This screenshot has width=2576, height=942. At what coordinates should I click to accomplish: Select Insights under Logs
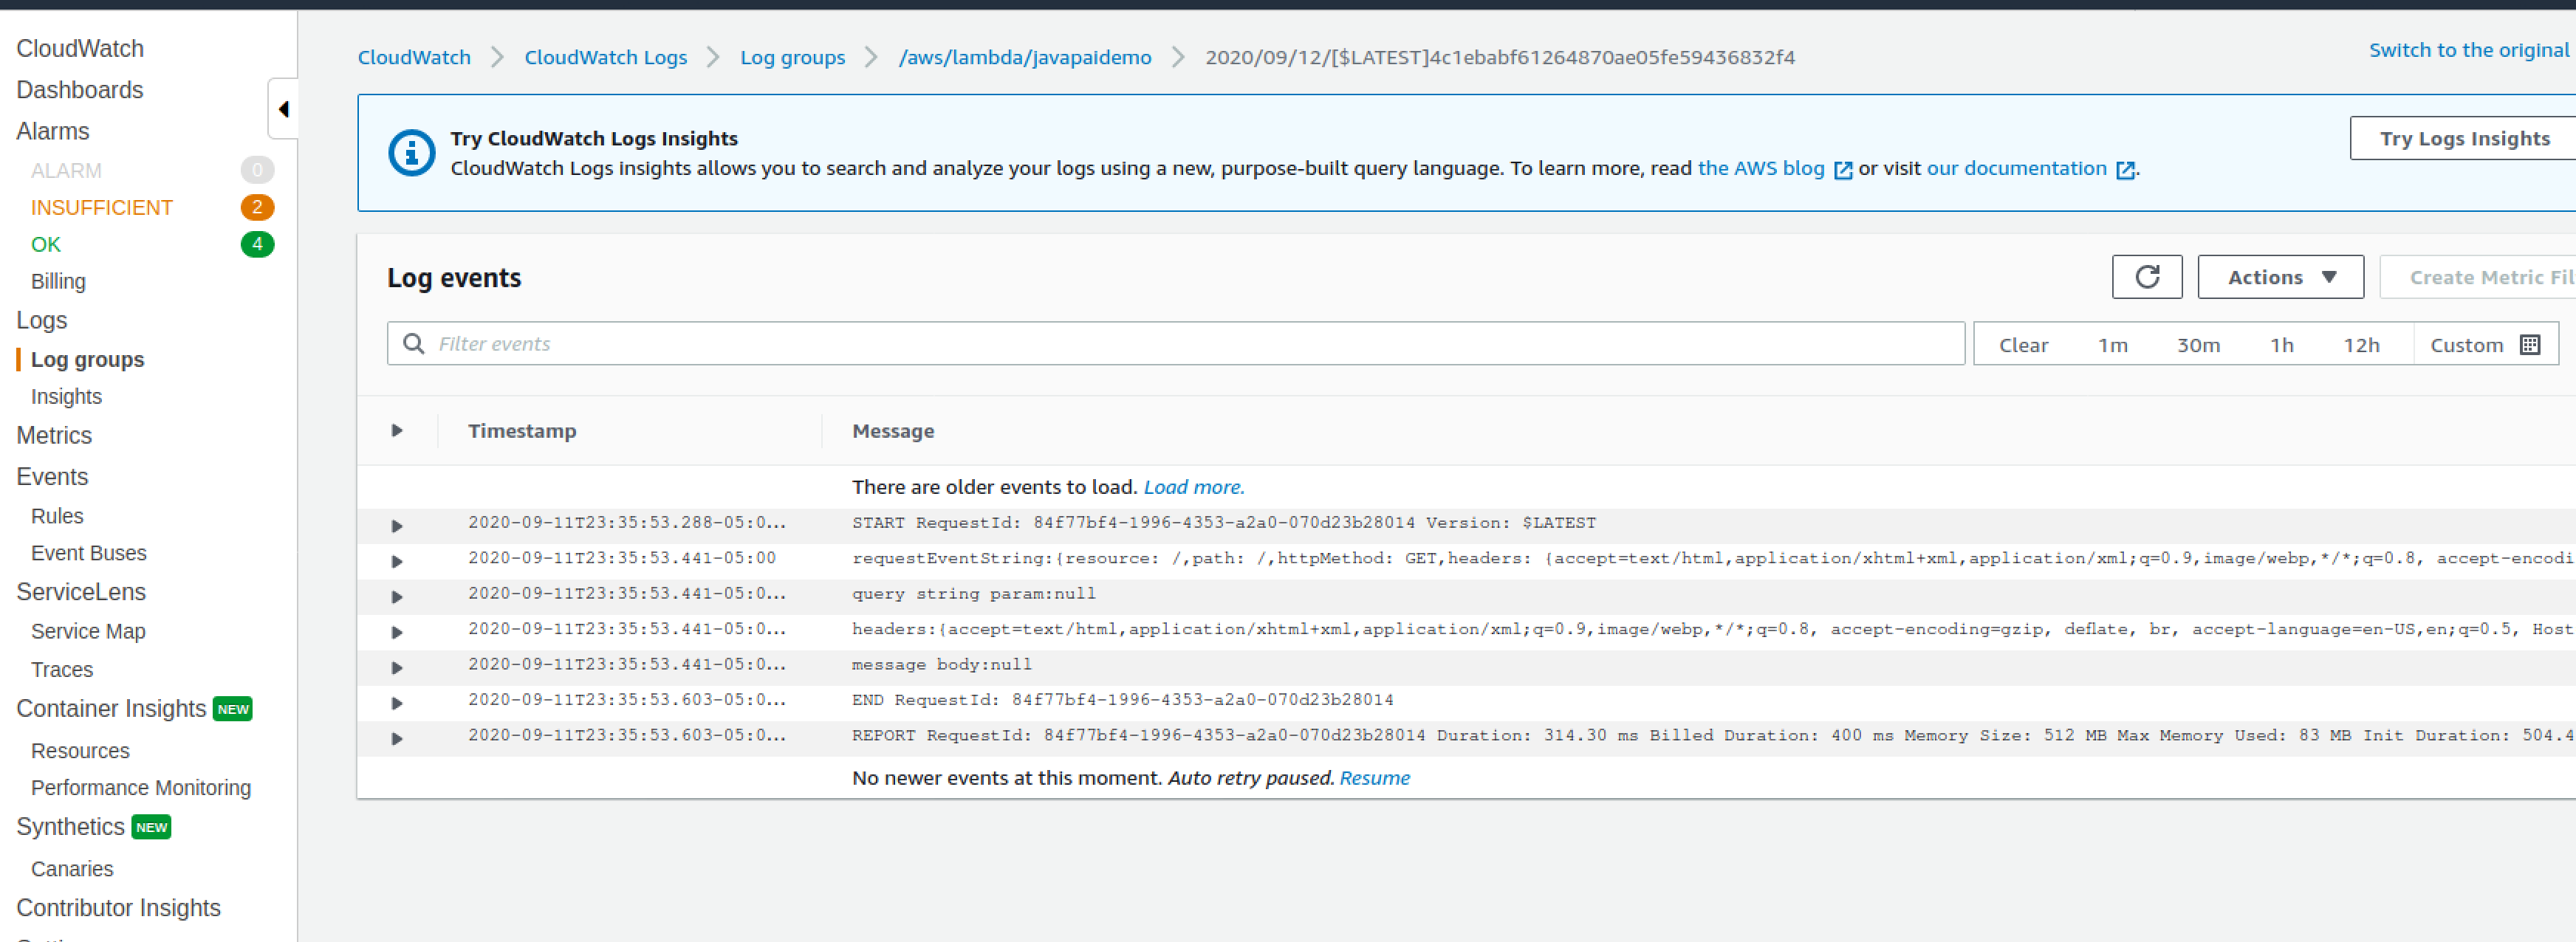point(66,396)
